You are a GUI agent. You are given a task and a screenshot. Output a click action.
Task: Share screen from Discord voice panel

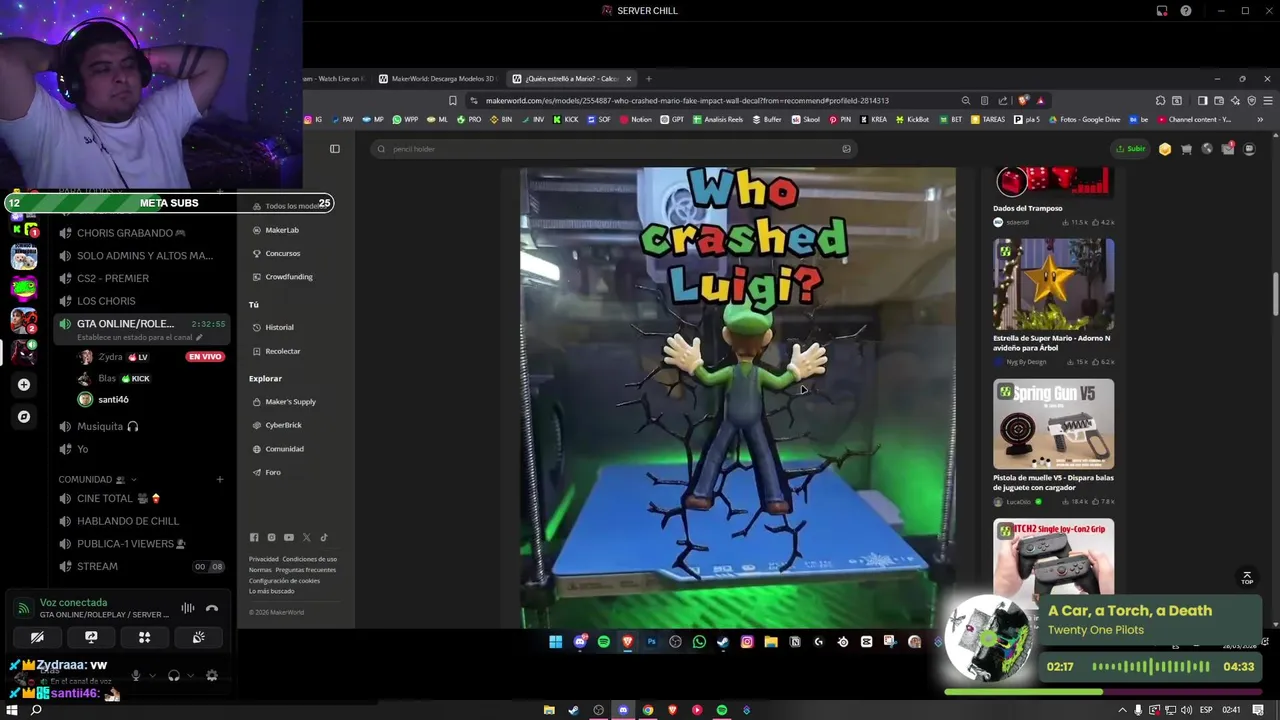click(x=91, y=637)
